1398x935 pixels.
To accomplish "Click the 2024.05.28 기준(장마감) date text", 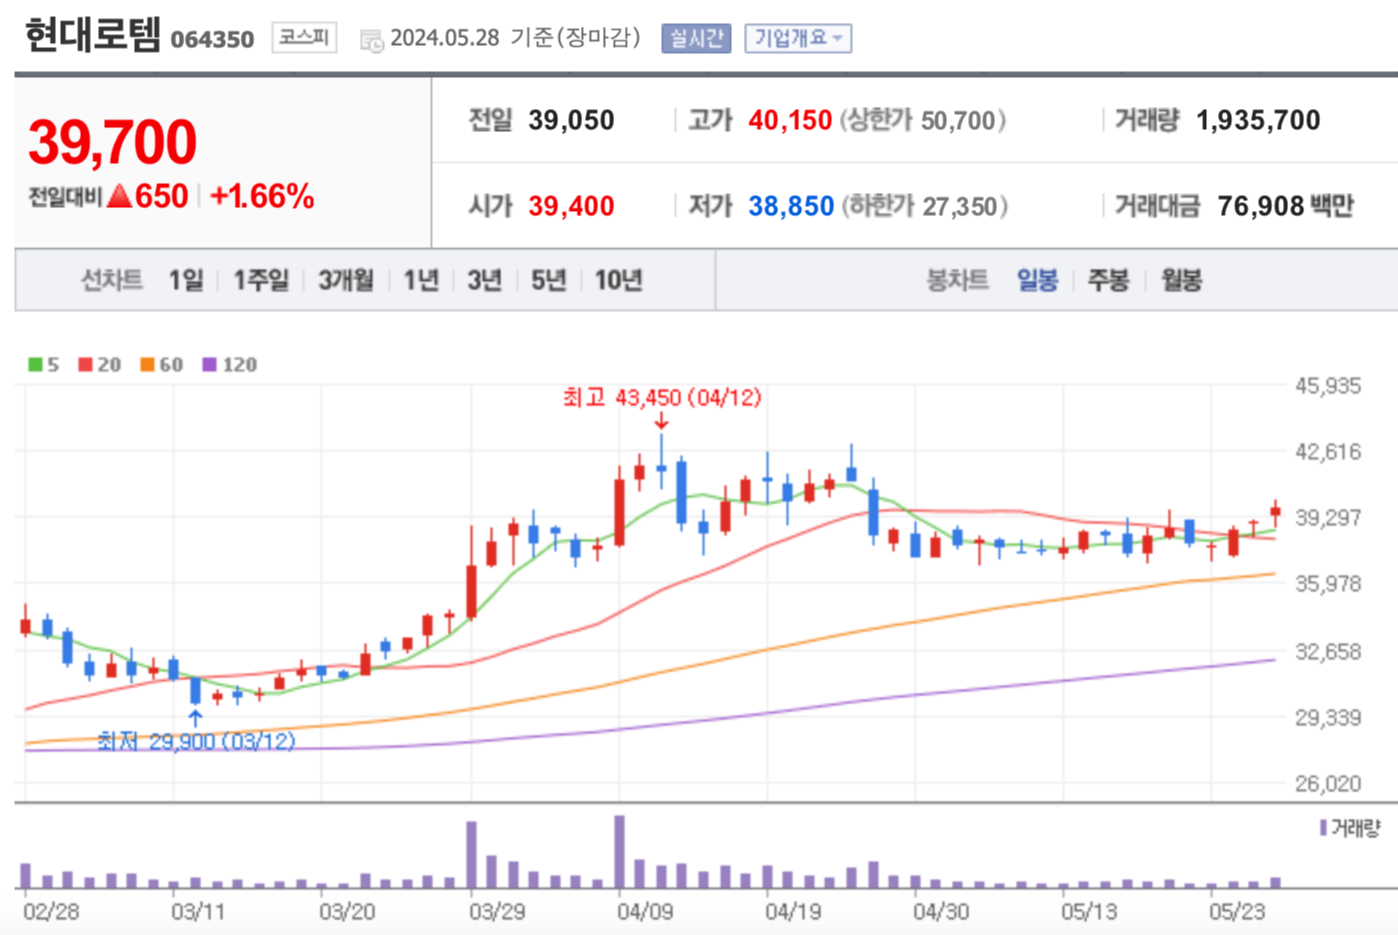I will (515, 38).
